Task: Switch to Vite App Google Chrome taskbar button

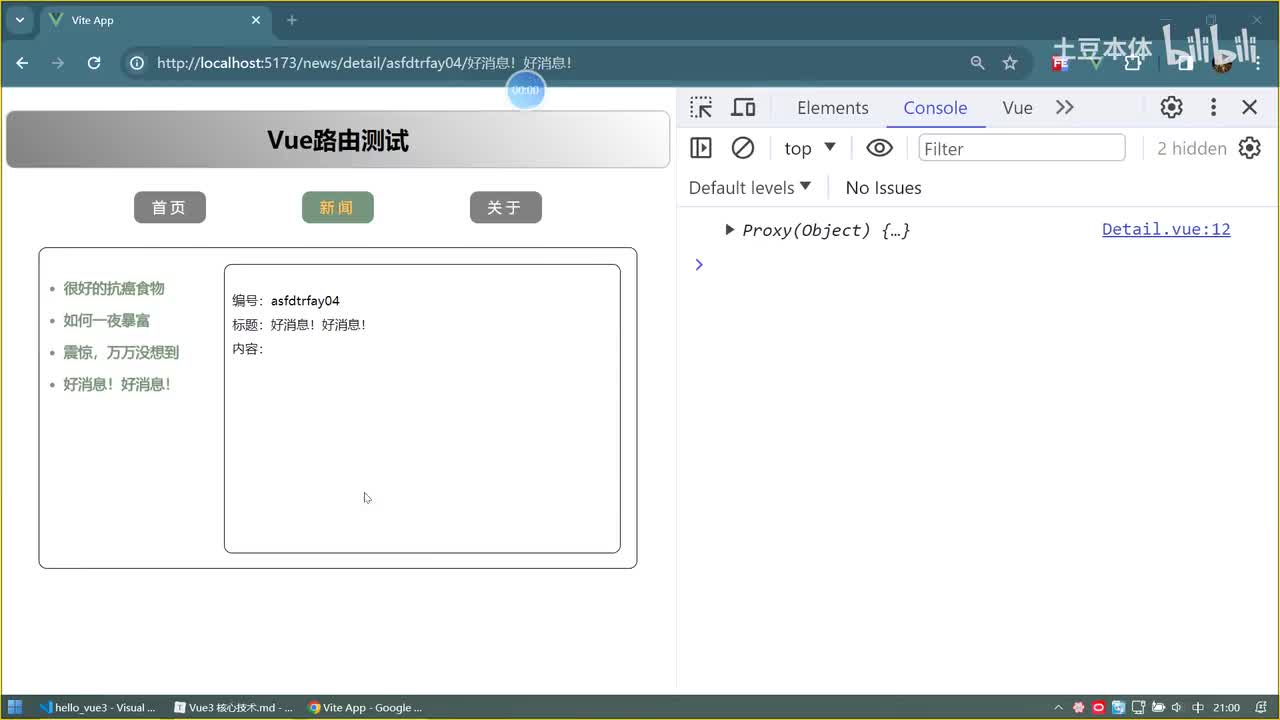Action: pyautogui.click(x=366, y=707)
